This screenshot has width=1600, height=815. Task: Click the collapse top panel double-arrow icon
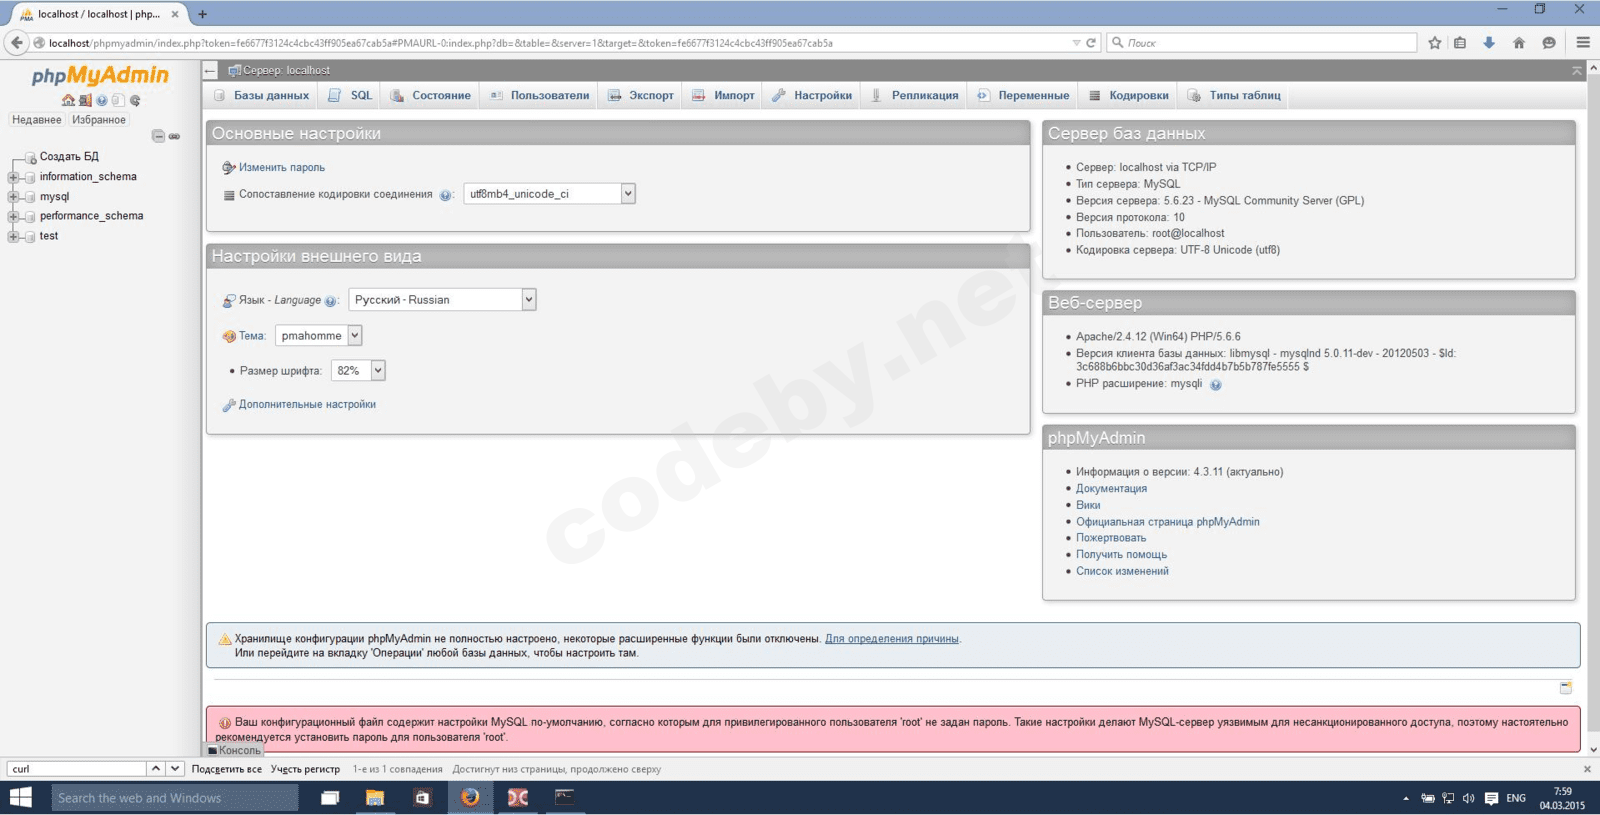coord(1577,70)
